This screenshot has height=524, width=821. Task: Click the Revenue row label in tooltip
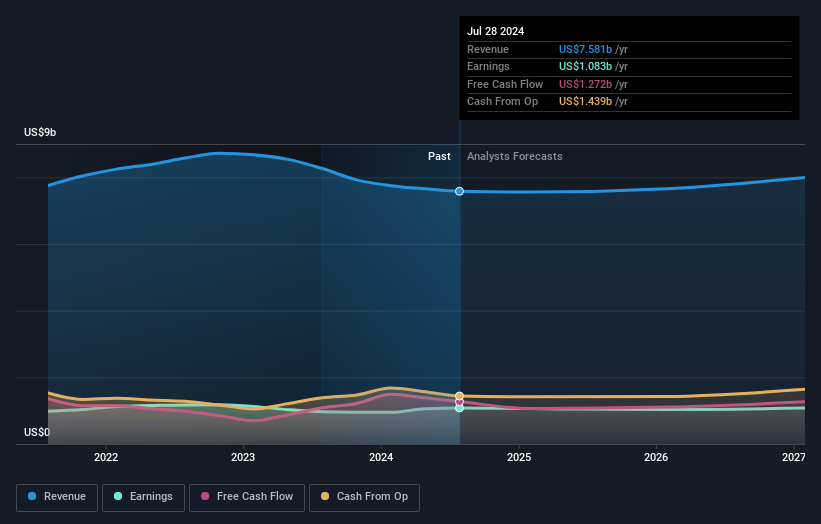(x=488, y=49)
